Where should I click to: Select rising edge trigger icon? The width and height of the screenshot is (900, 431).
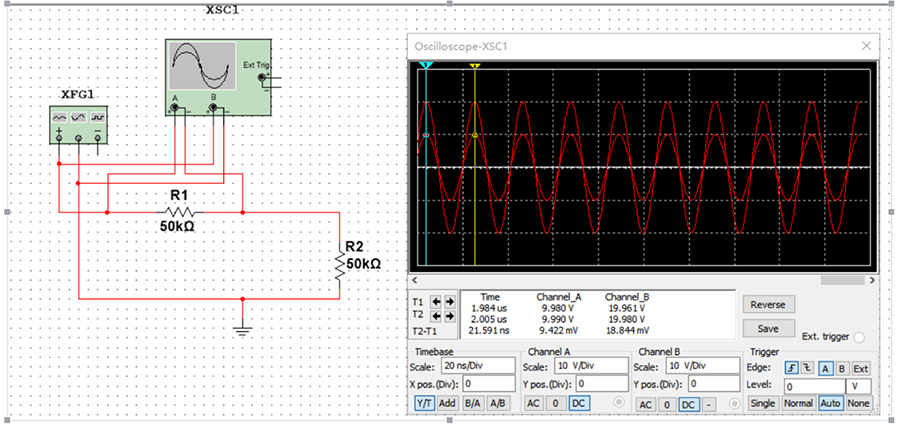(791, 368)
